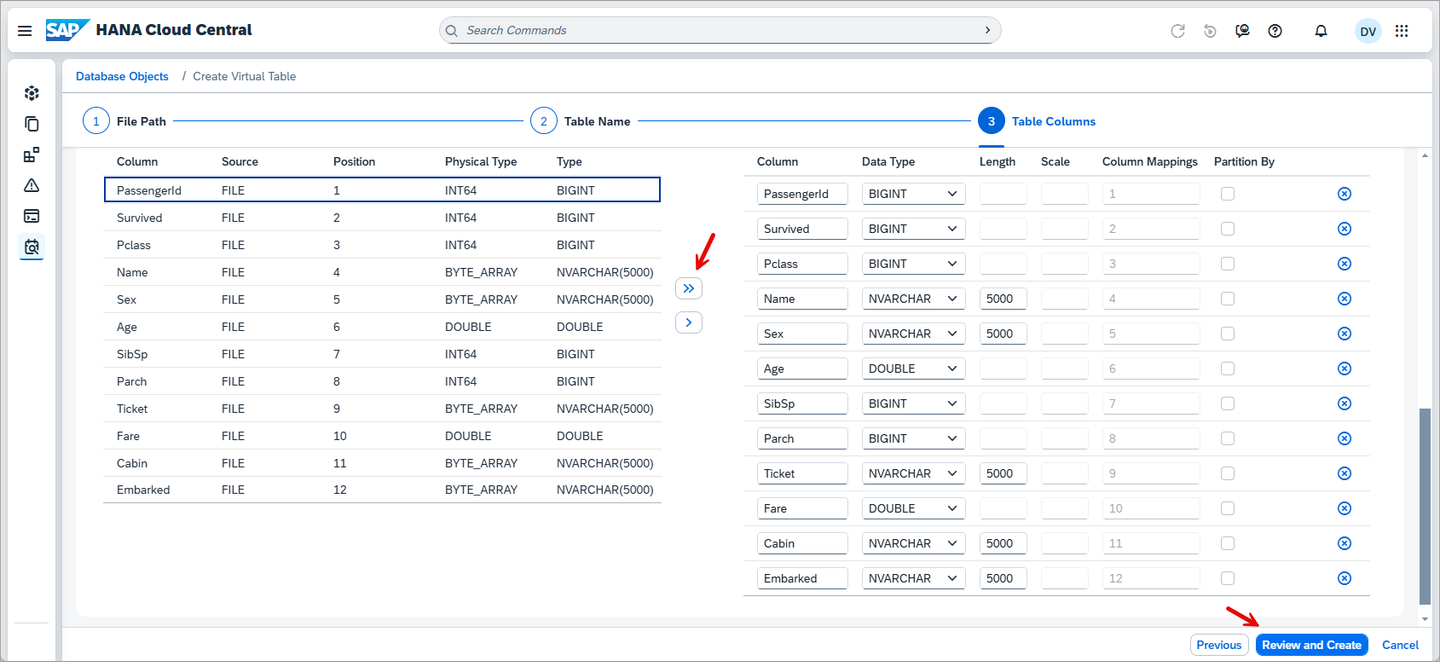
Task: Click the refresh icon in header
Action: pyautogui.click(x=1178, y=31)
